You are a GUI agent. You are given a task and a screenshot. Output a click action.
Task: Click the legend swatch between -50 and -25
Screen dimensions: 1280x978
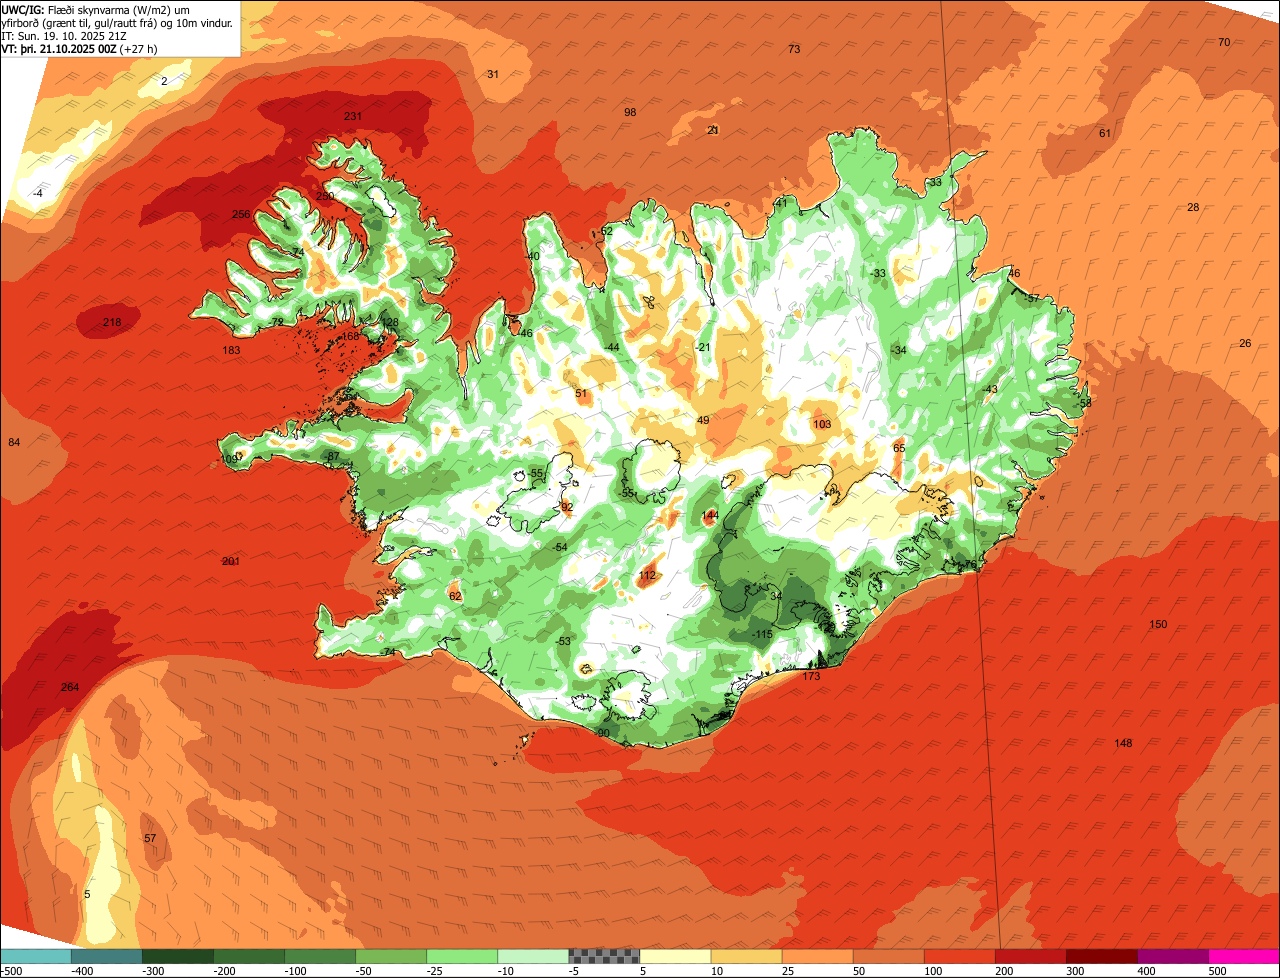coord(391,956)
